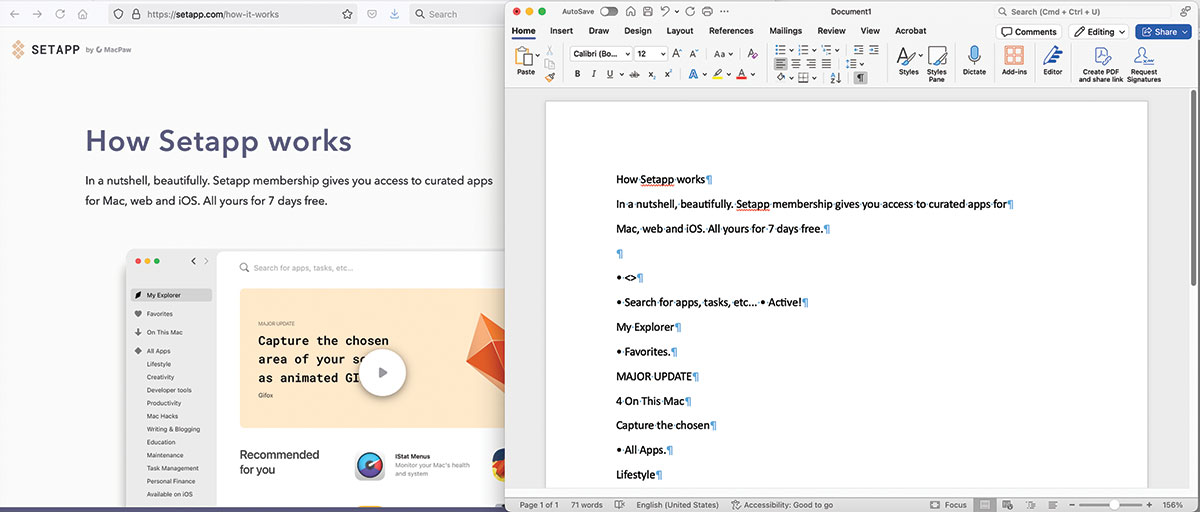The width and height of the screenshot is (1200, 512).
Task: Center-align text in Word
Action: [796, 63]
